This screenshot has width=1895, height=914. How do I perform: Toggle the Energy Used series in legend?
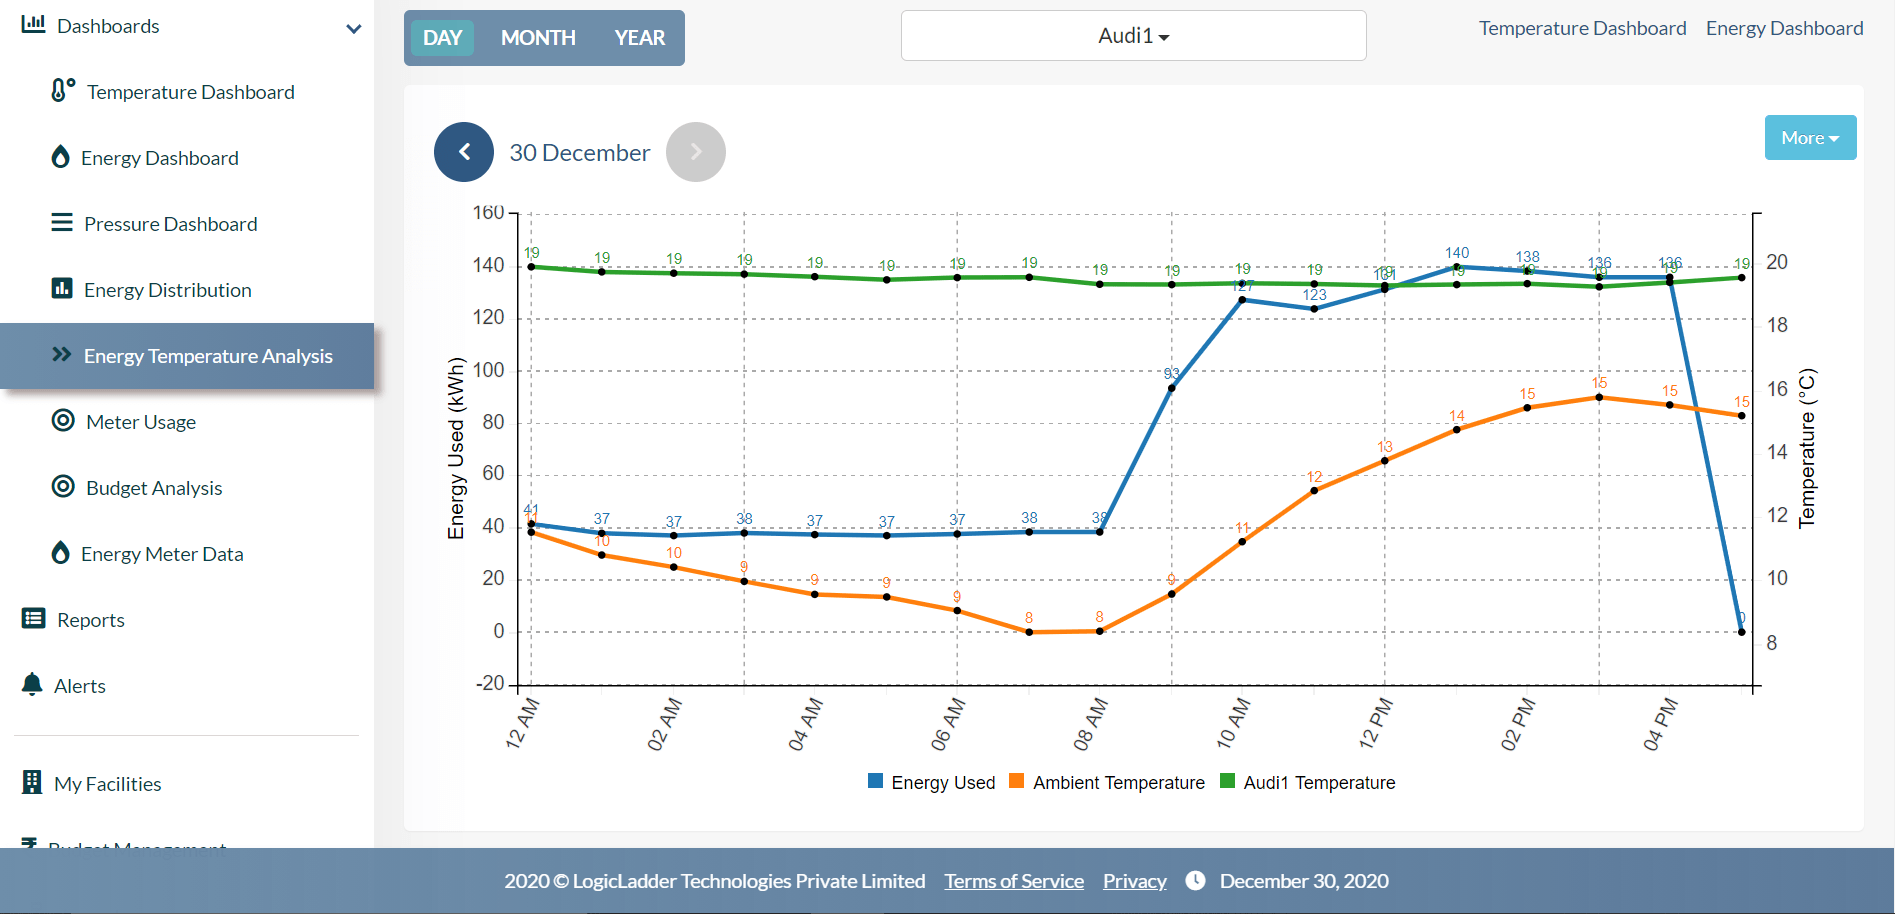tap(931, 782)
